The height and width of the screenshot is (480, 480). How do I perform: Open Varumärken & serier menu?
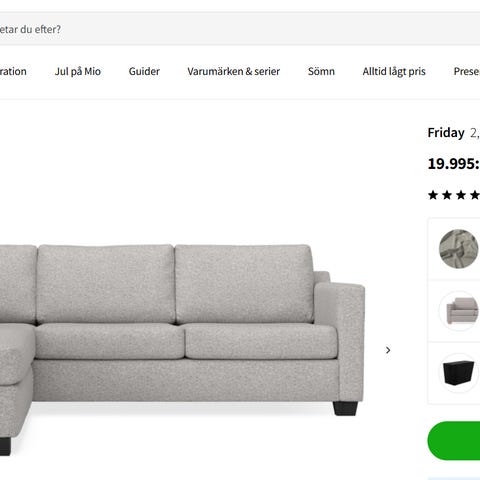pyautogui.click(x=234, y=71)
